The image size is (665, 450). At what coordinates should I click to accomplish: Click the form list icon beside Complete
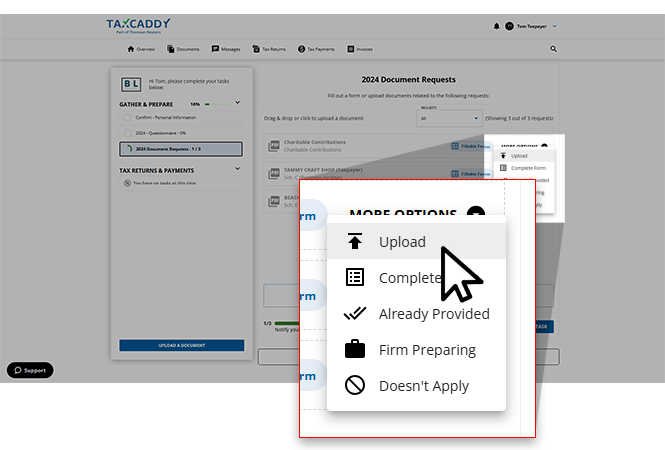355,277
